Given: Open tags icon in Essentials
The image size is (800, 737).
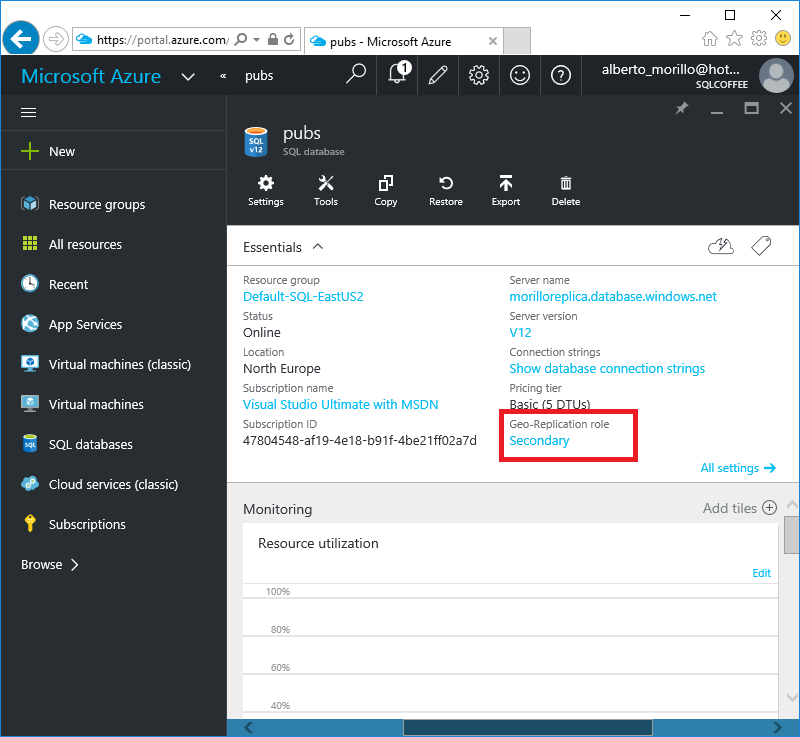Looking at the screenshot, I should (761, 246).
